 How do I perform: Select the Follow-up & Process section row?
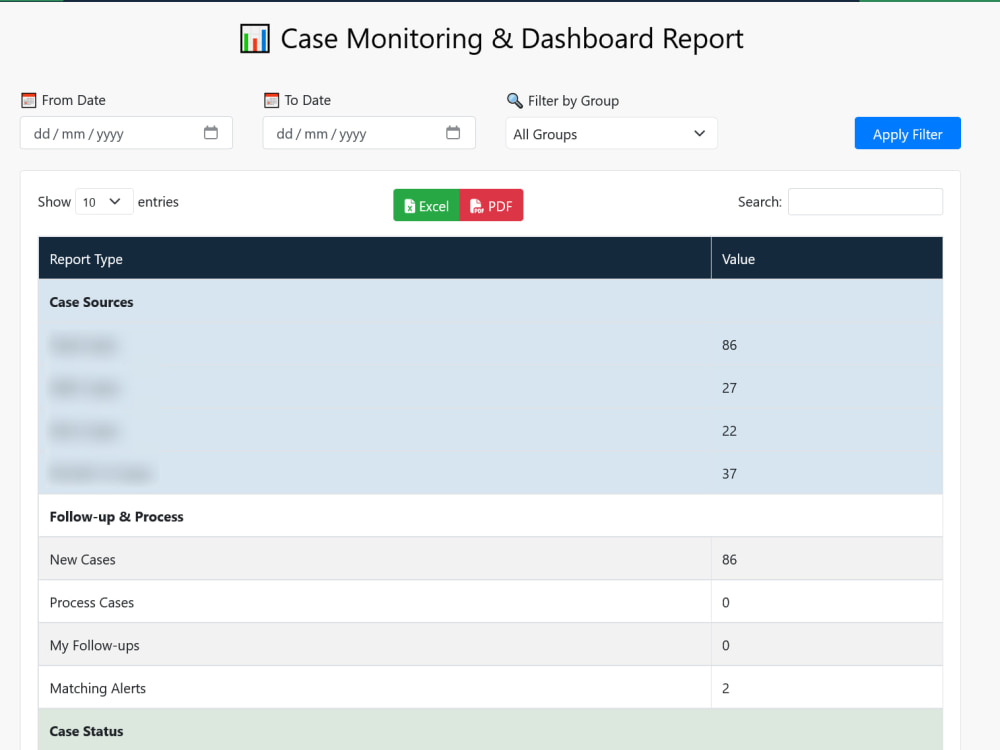pyautogui.click(x=490, y=516)
